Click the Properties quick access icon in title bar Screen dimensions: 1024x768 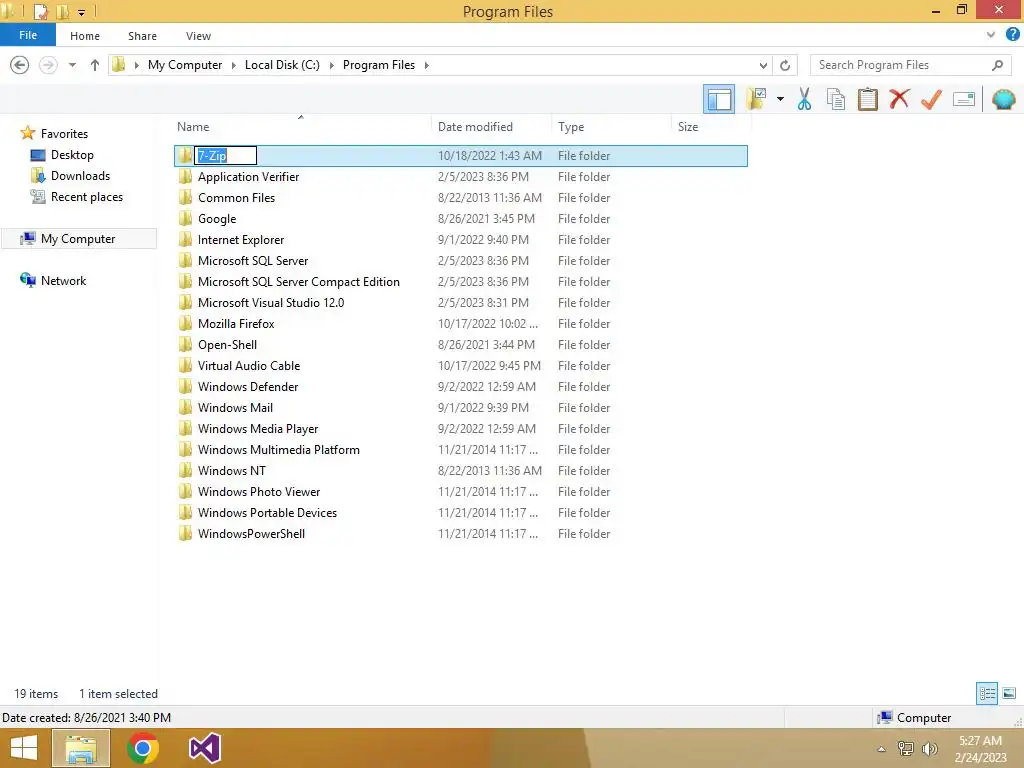[x=40, y=11]
